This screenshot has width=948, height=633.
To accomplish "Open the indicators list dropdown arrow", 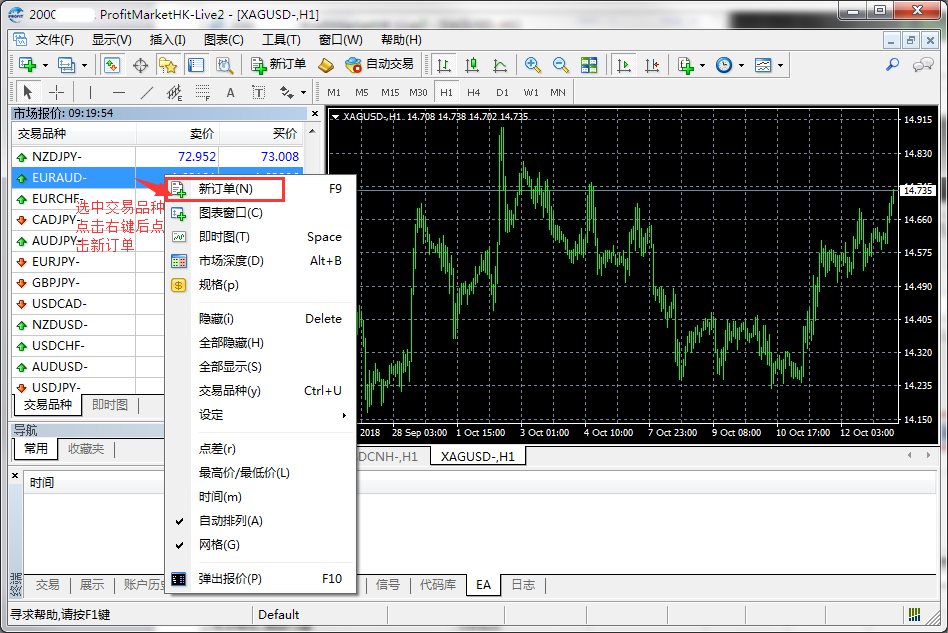I will coord(703,65).
